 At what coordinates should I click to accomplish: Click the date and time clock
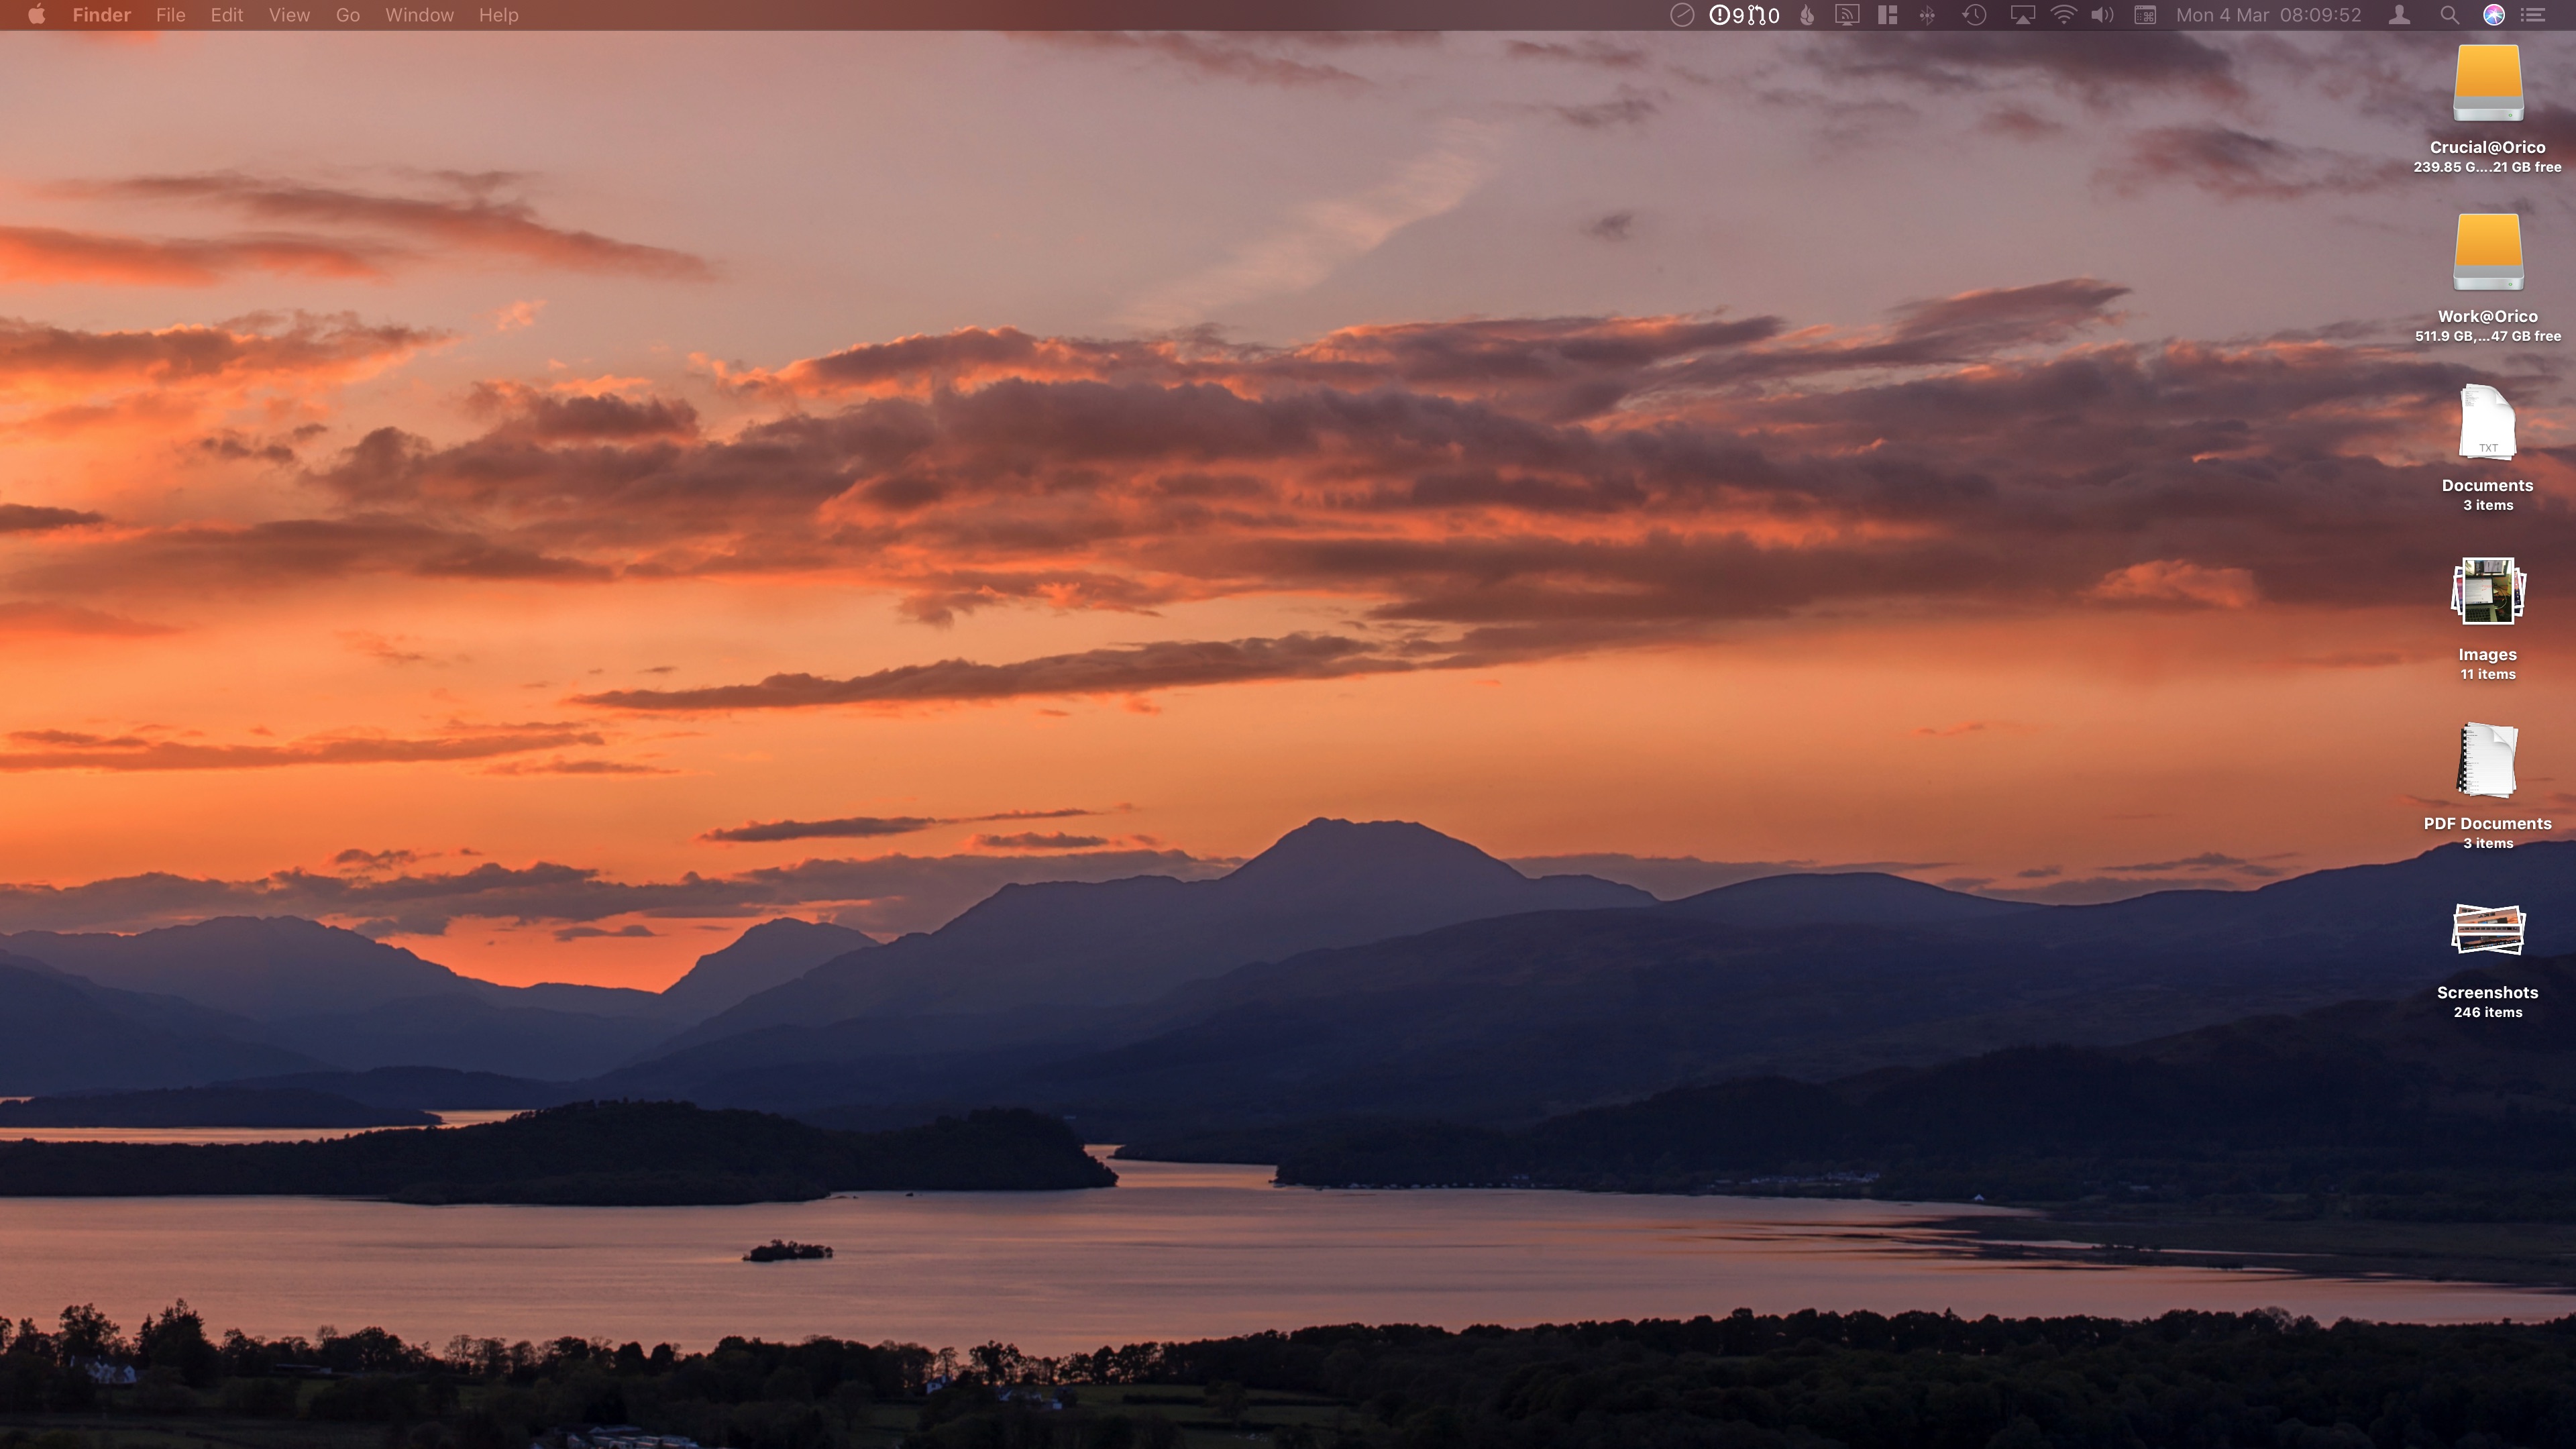(x=2268, y=15)
